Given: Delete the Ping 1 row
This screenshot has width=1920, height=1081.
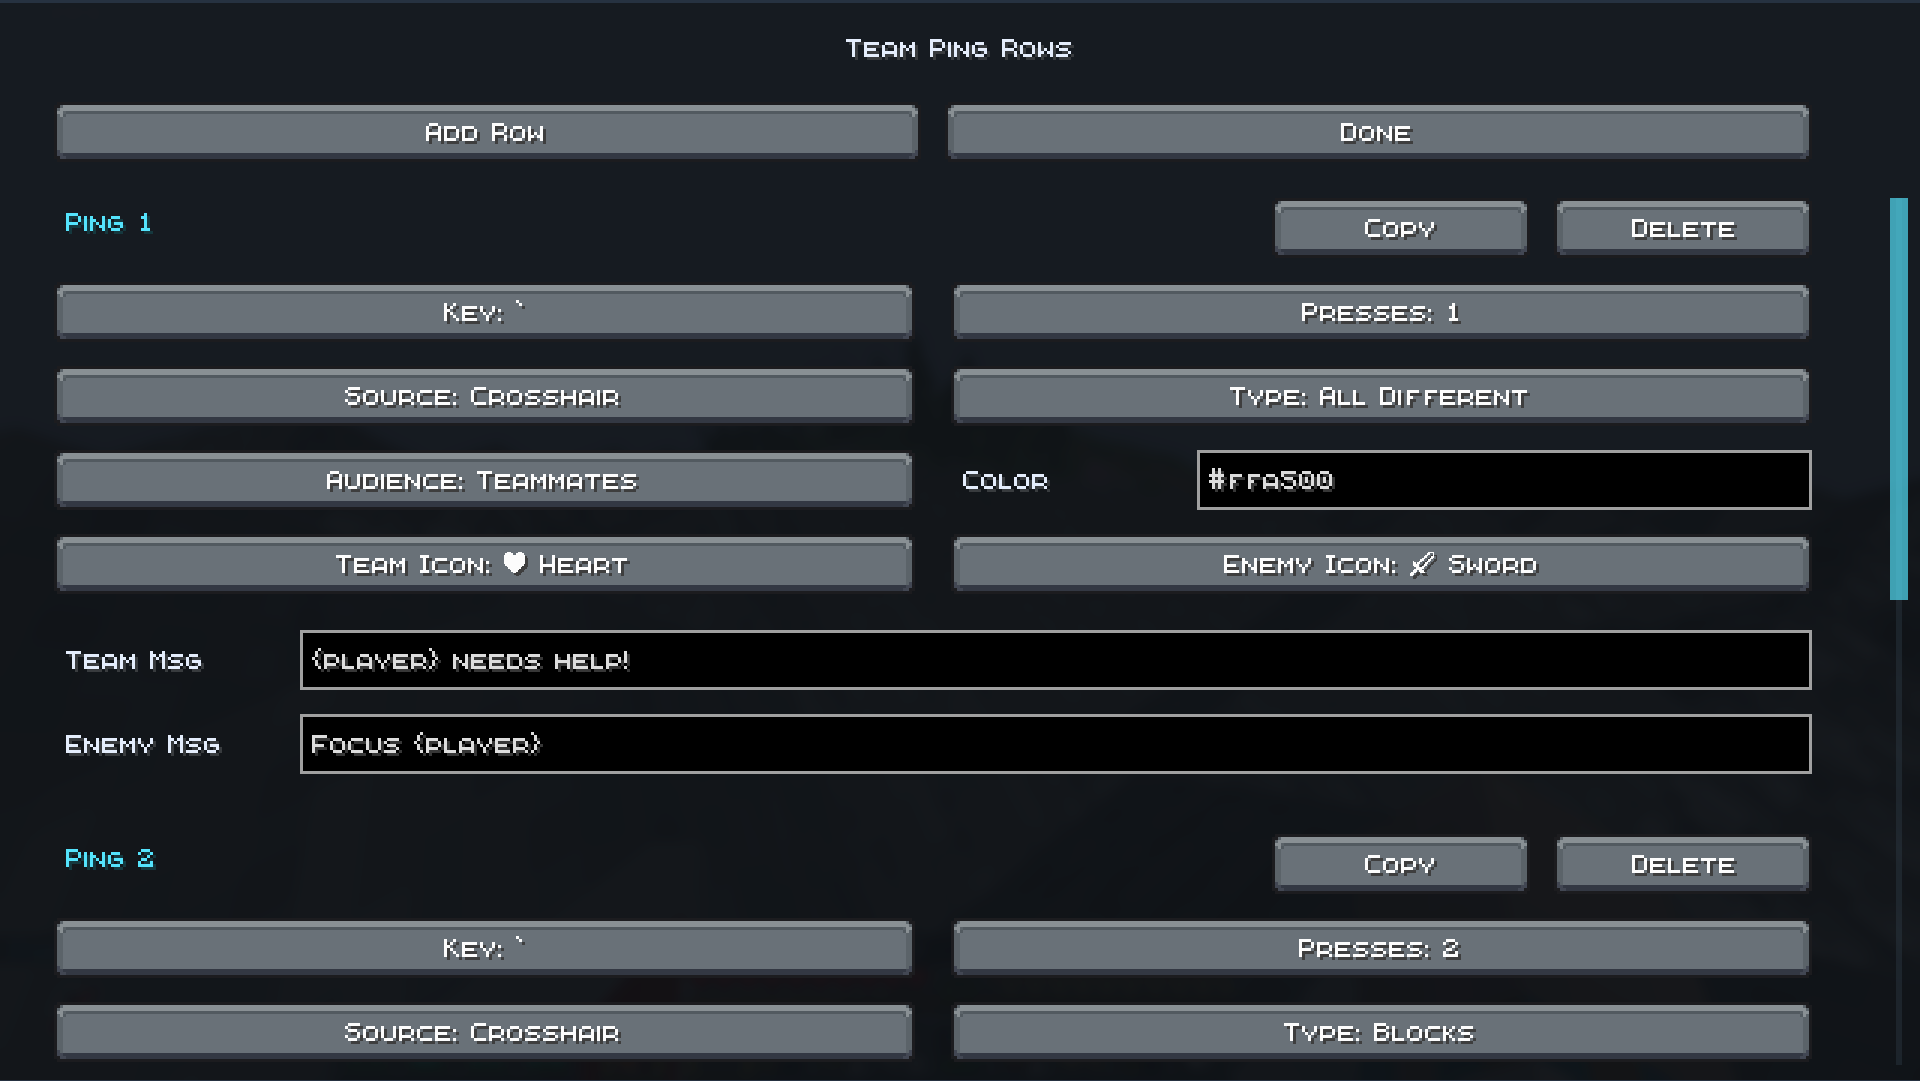Looking at the screenshot, I should (1683, 228).
